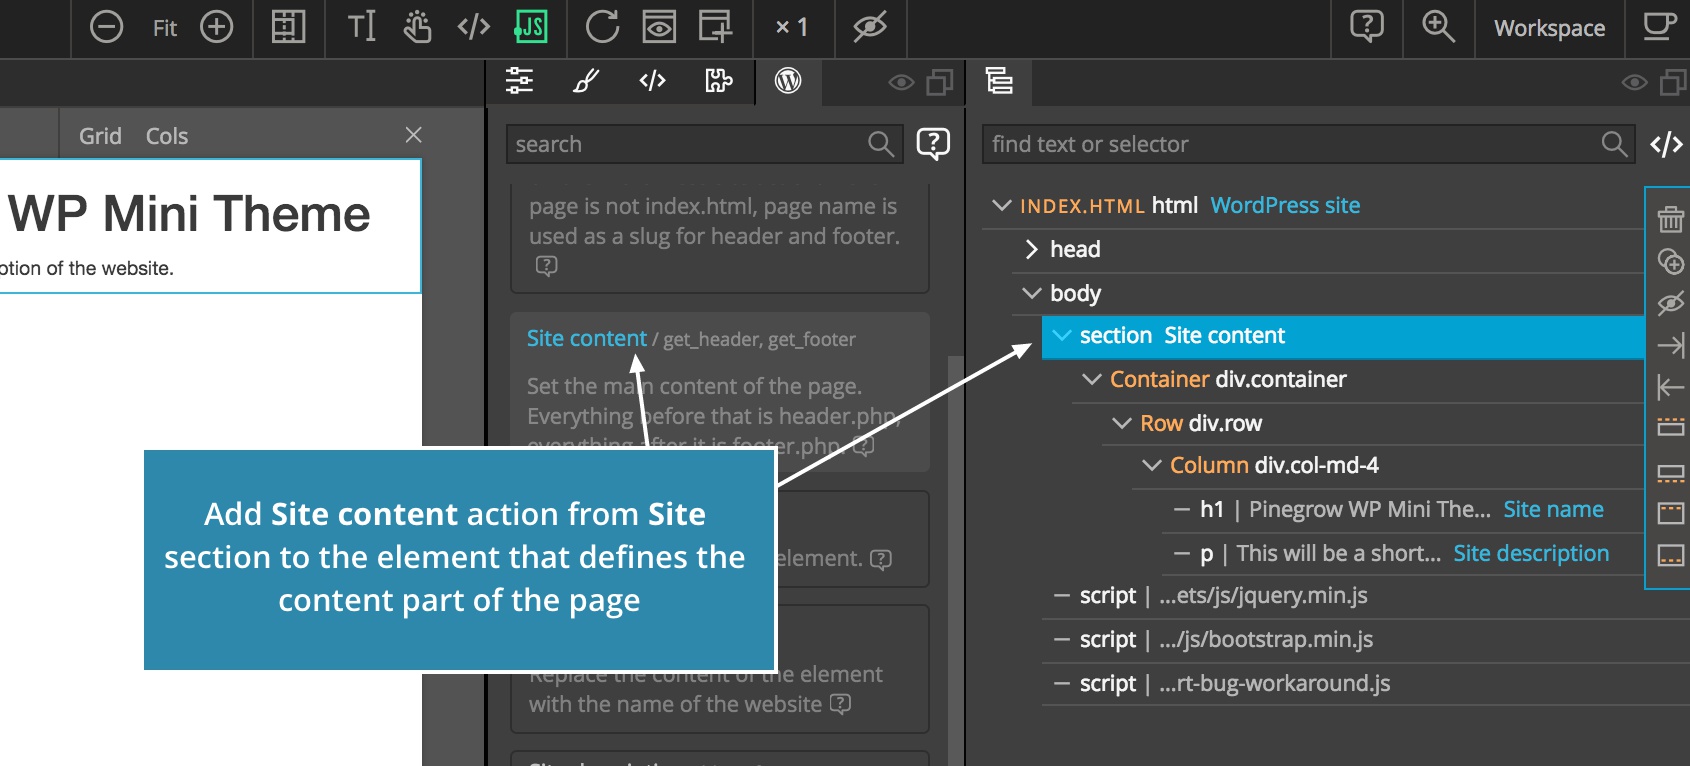Click the tree panel detach windows icon
This screenshot has height=766, width=1690.
tap(1674, 82)
